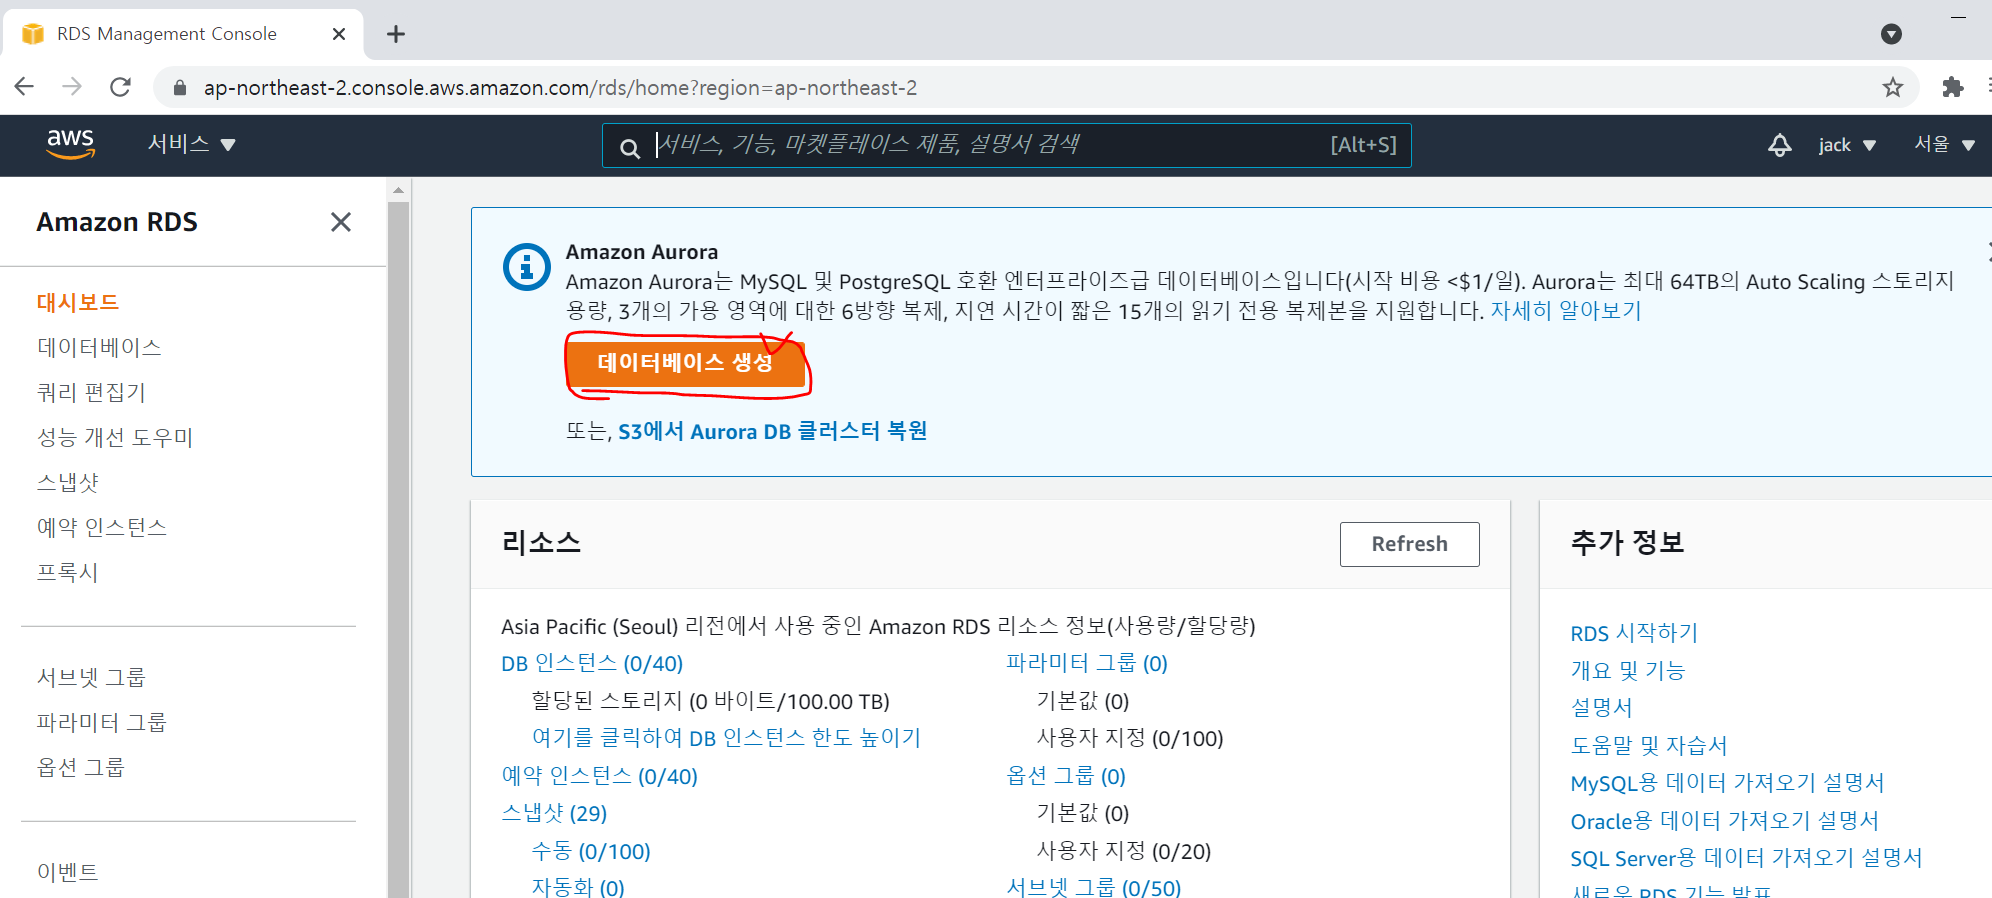1992x898 pixels.
Task: Open the Chrome profile dropdown icon
Action: [x=1891, y=34]
